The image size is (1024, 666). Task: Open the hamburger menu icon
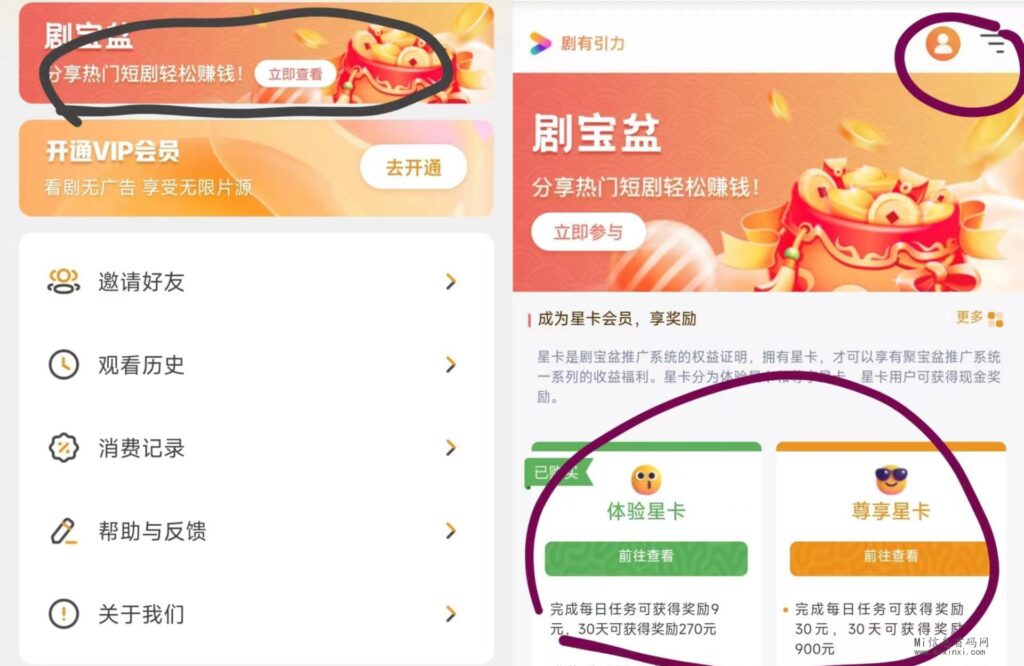[993, 43]
